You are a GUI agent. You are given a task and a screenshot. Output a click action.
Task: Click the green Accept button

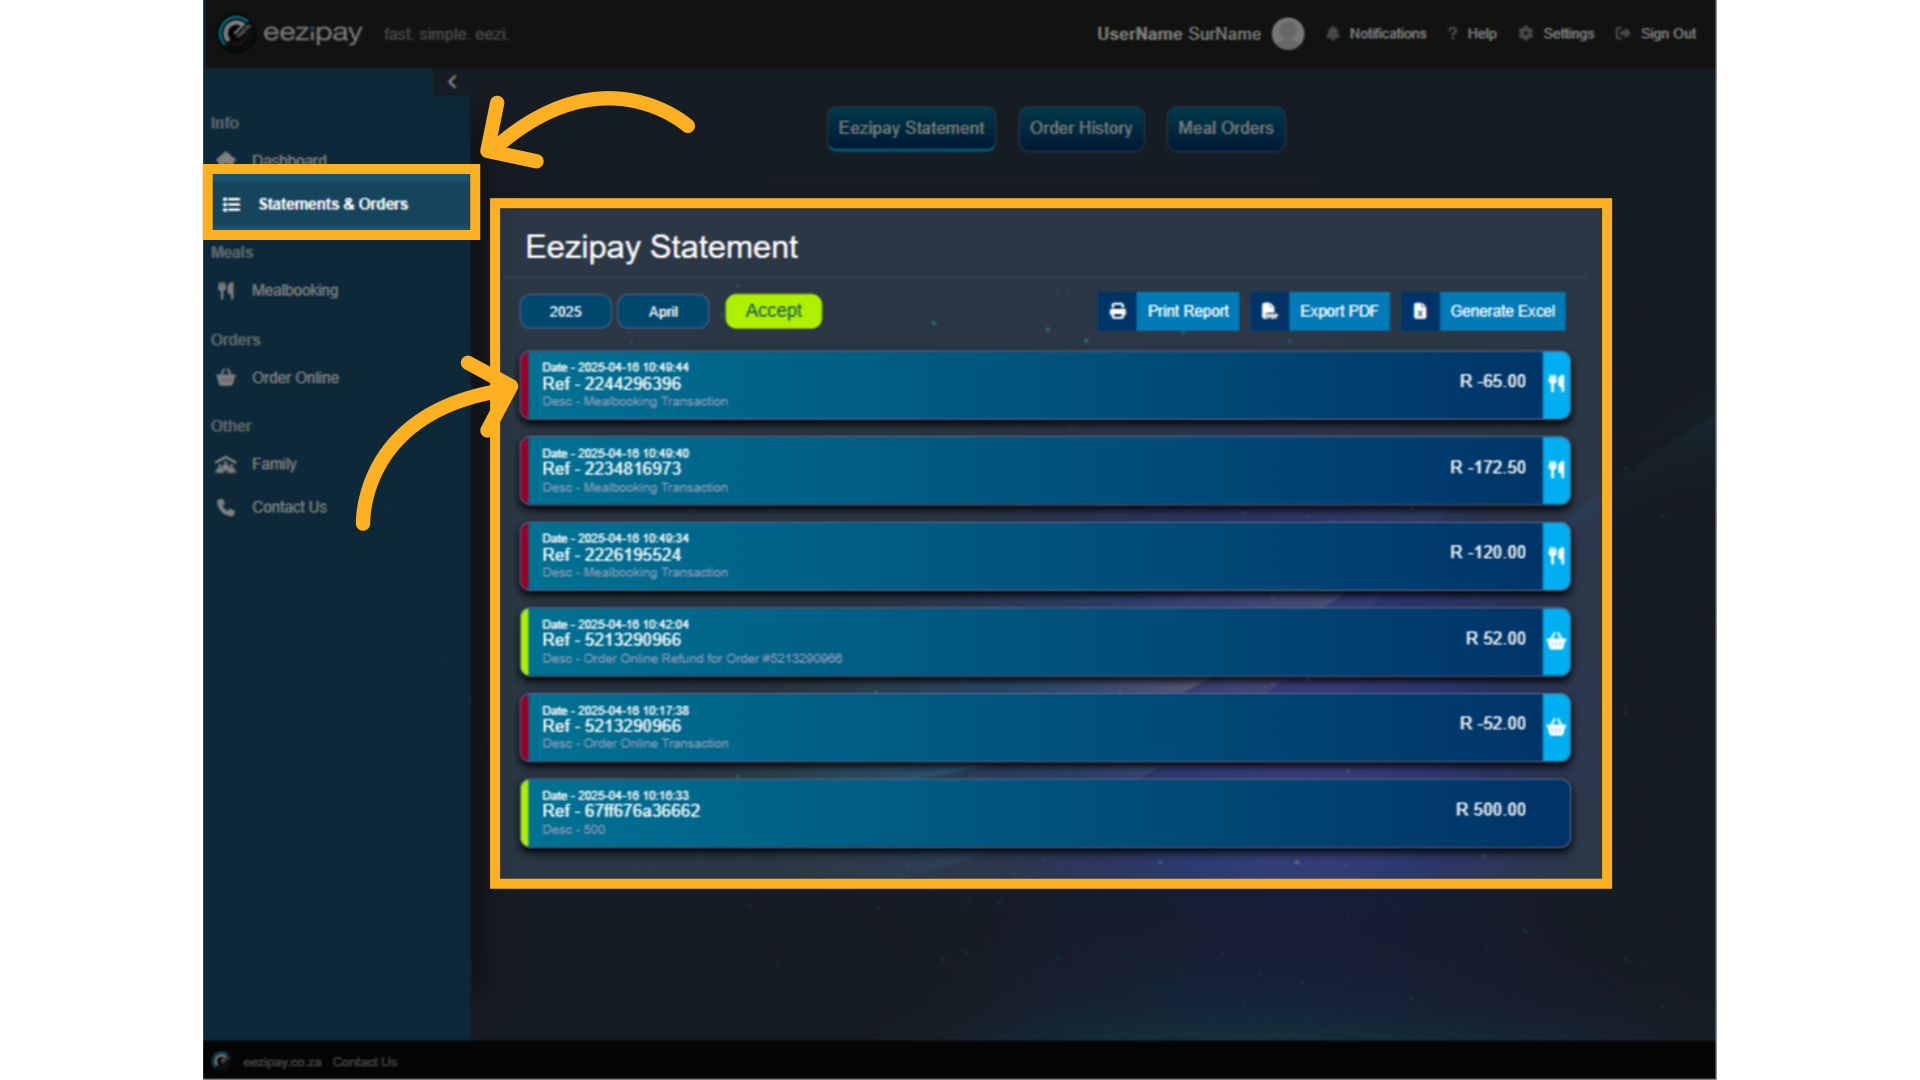coord(774,311)
